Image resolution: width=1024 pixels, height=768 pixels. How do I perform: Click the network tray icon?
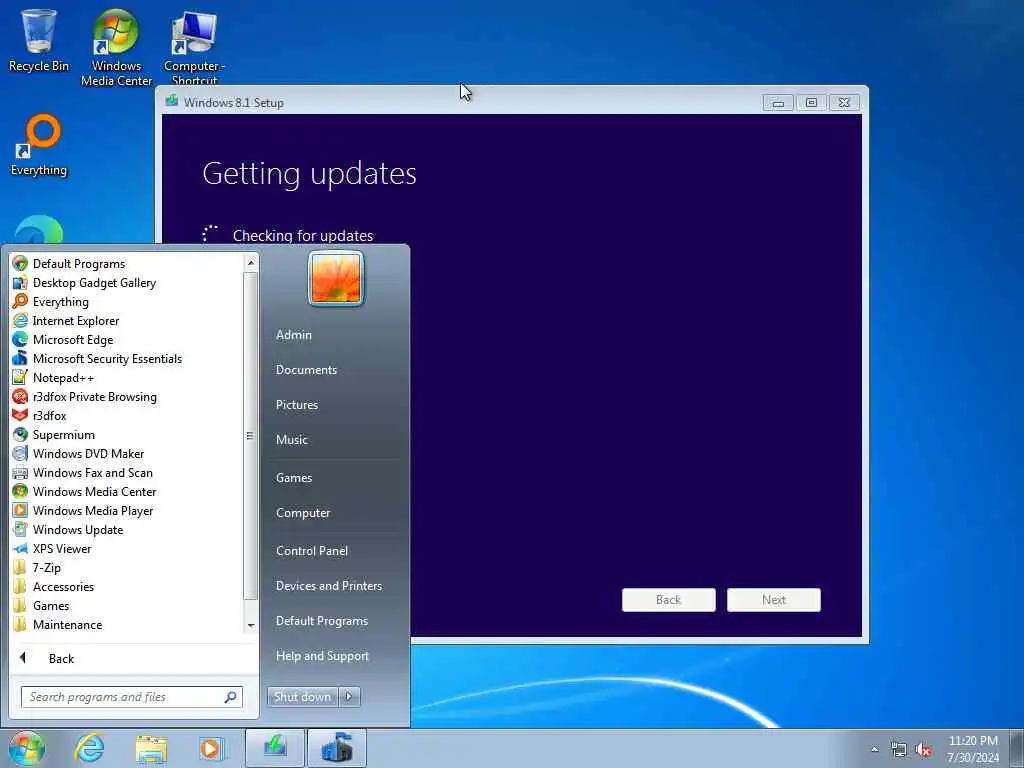point(899,750)
